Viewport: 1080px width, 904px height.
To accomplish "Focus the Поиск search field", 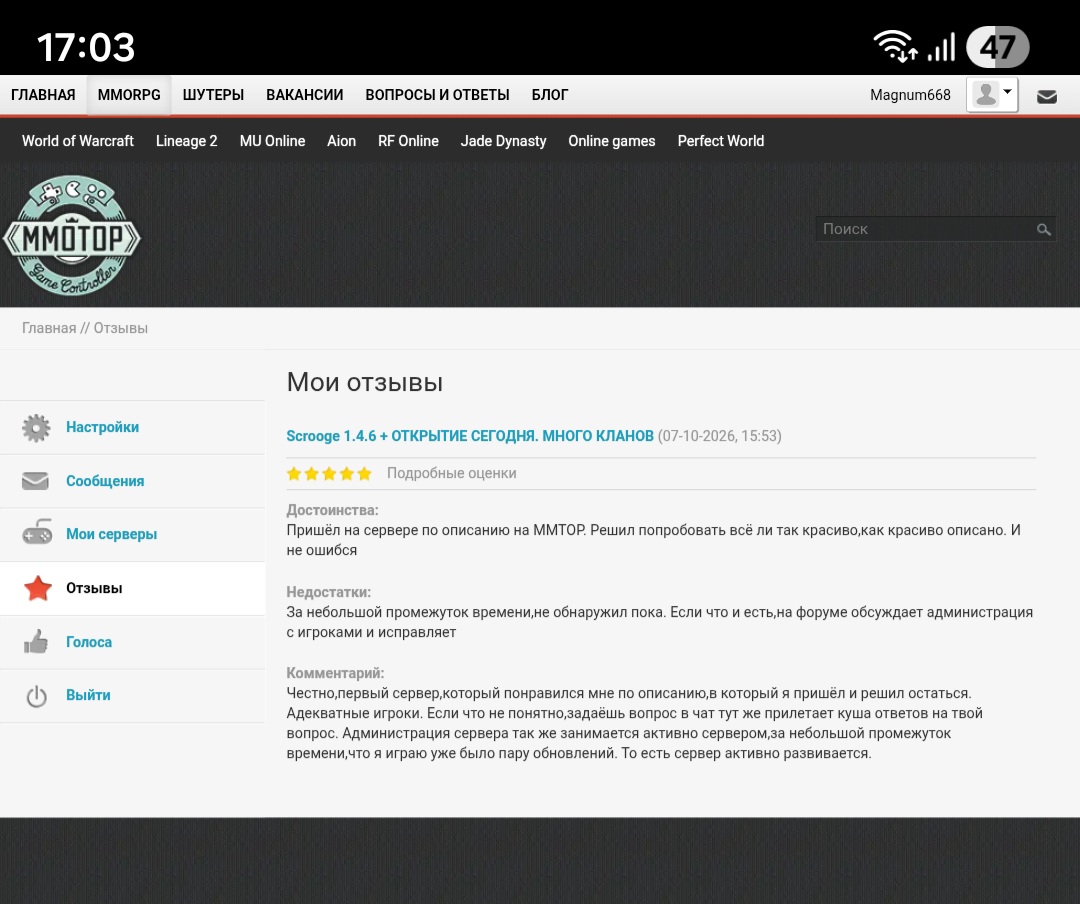I will [x=935, y=229].
